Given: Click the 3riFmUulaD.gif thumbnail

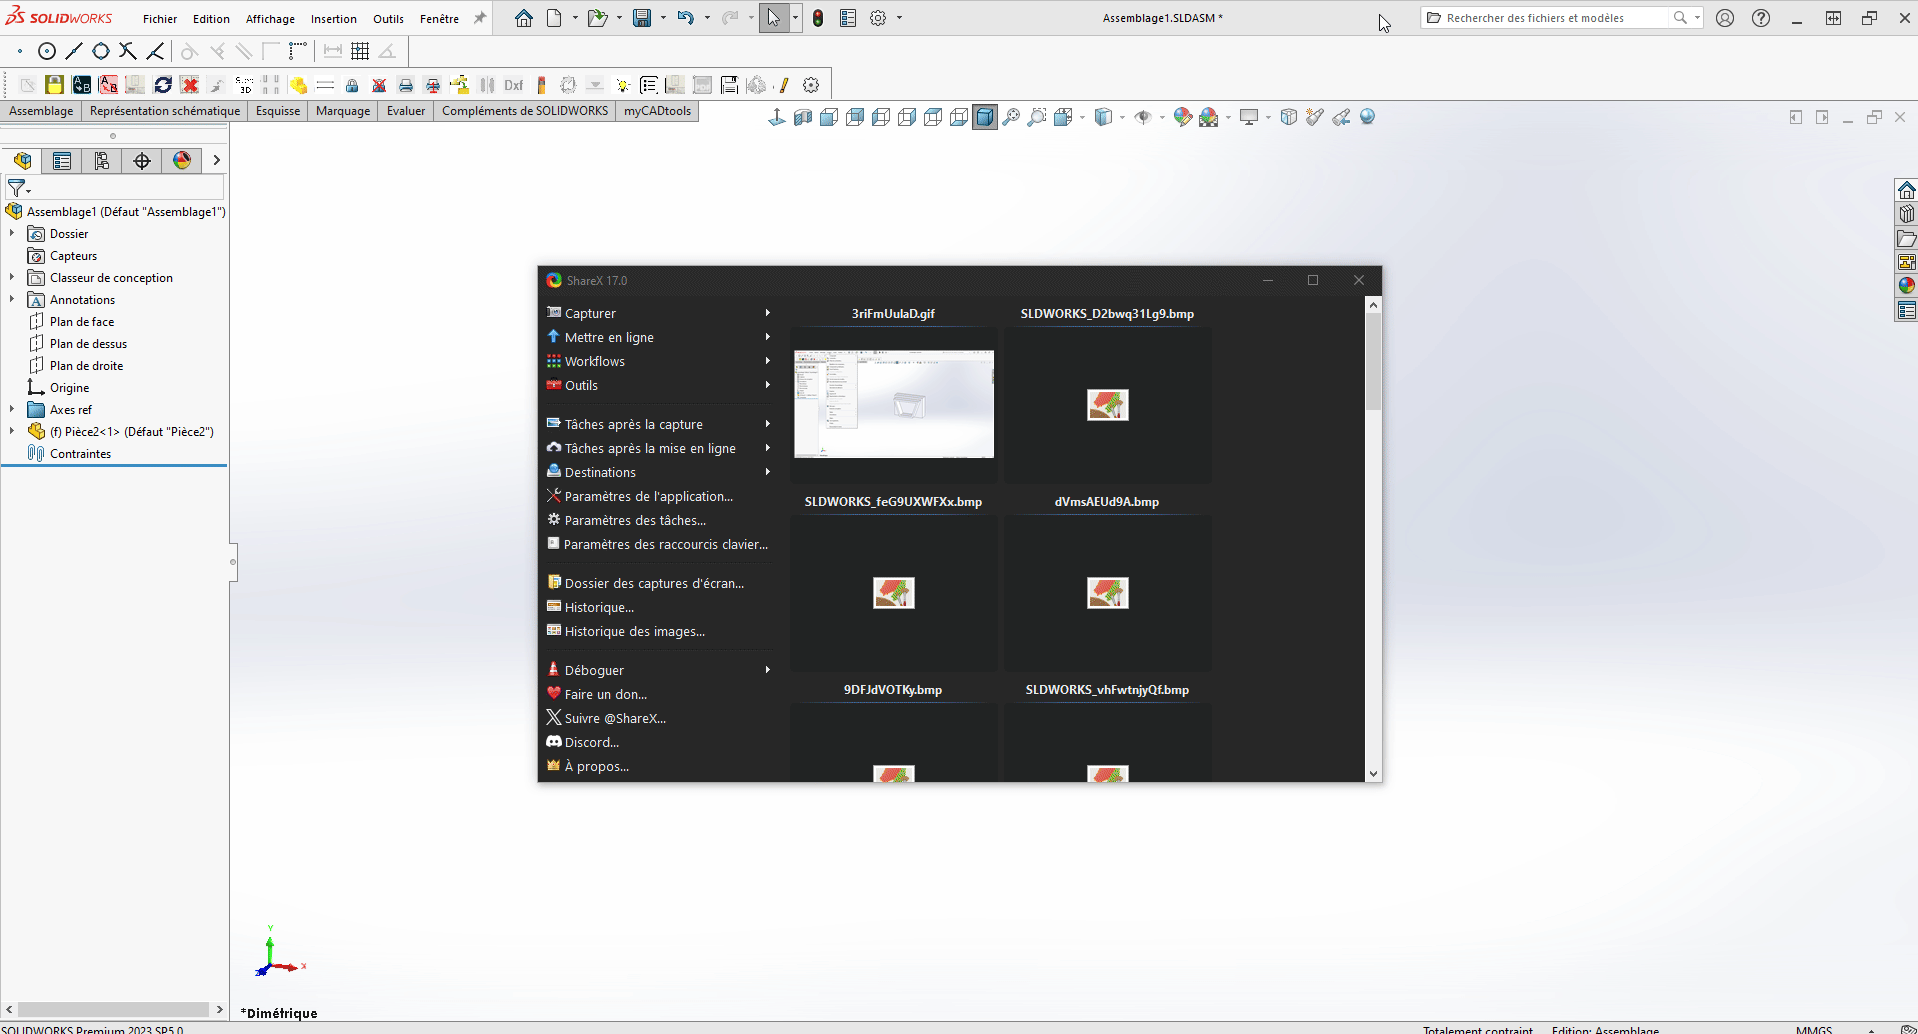Looking at the screenshot, I should tap(893, 403).
